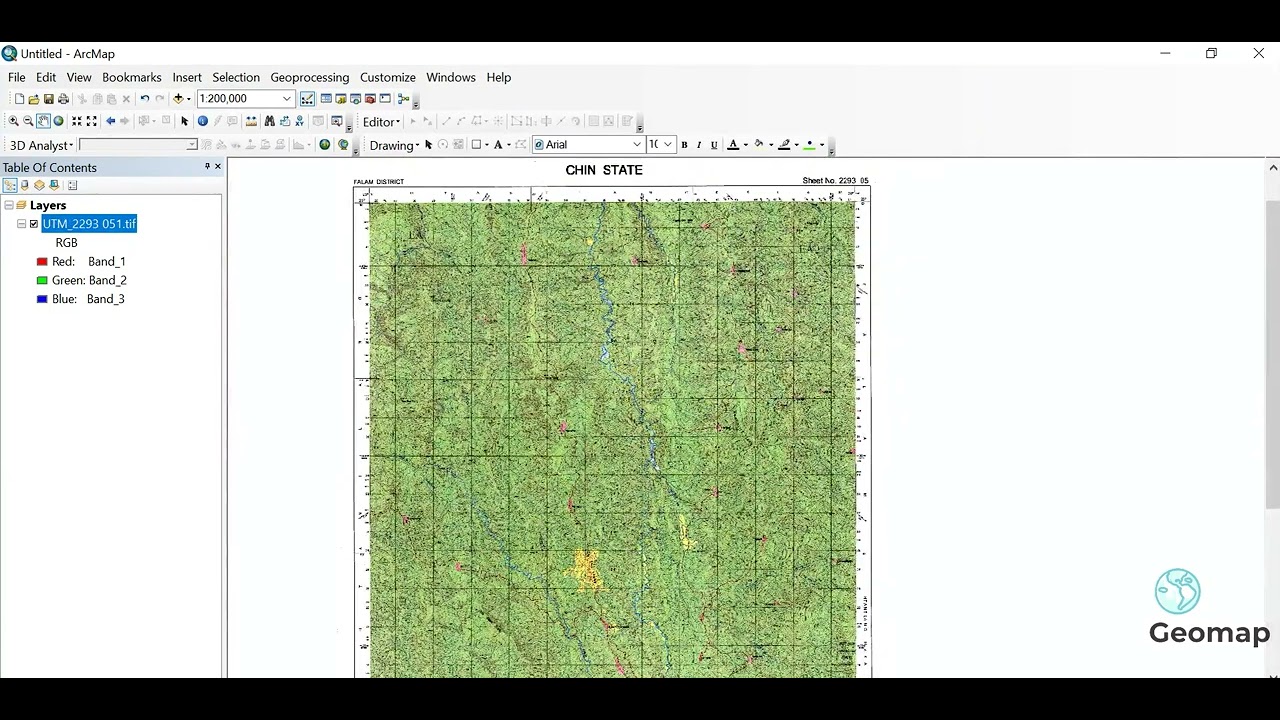
Task: Open the Editor dropdown menu button
Action: (381, 122)
